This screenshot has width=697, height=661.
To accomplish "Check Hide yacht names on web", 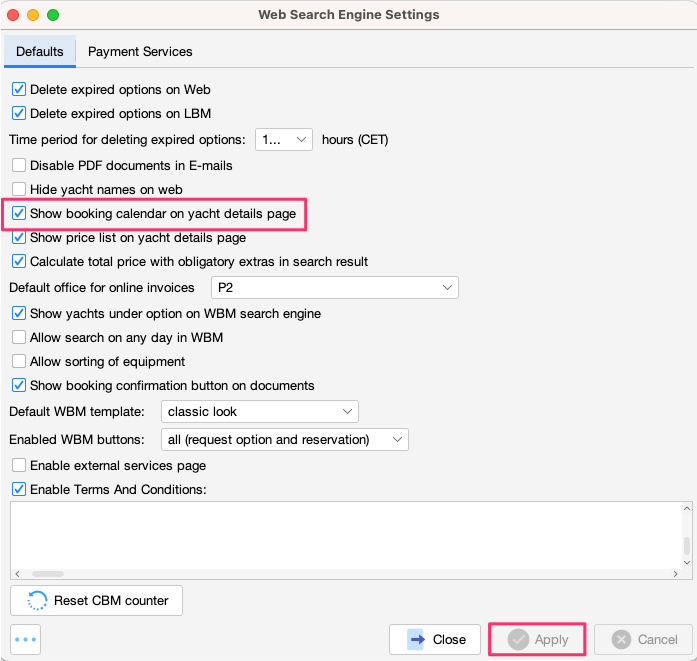I will (19, 189).
